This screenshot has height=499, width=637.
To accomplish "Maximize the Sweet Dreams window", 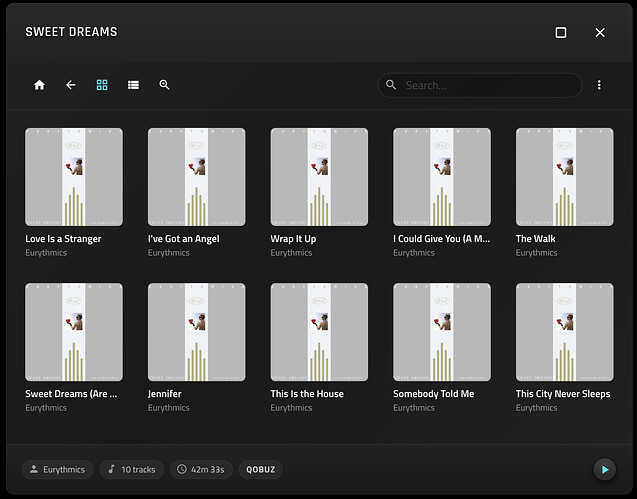I will pyautogui.click(x=561, y=33).
